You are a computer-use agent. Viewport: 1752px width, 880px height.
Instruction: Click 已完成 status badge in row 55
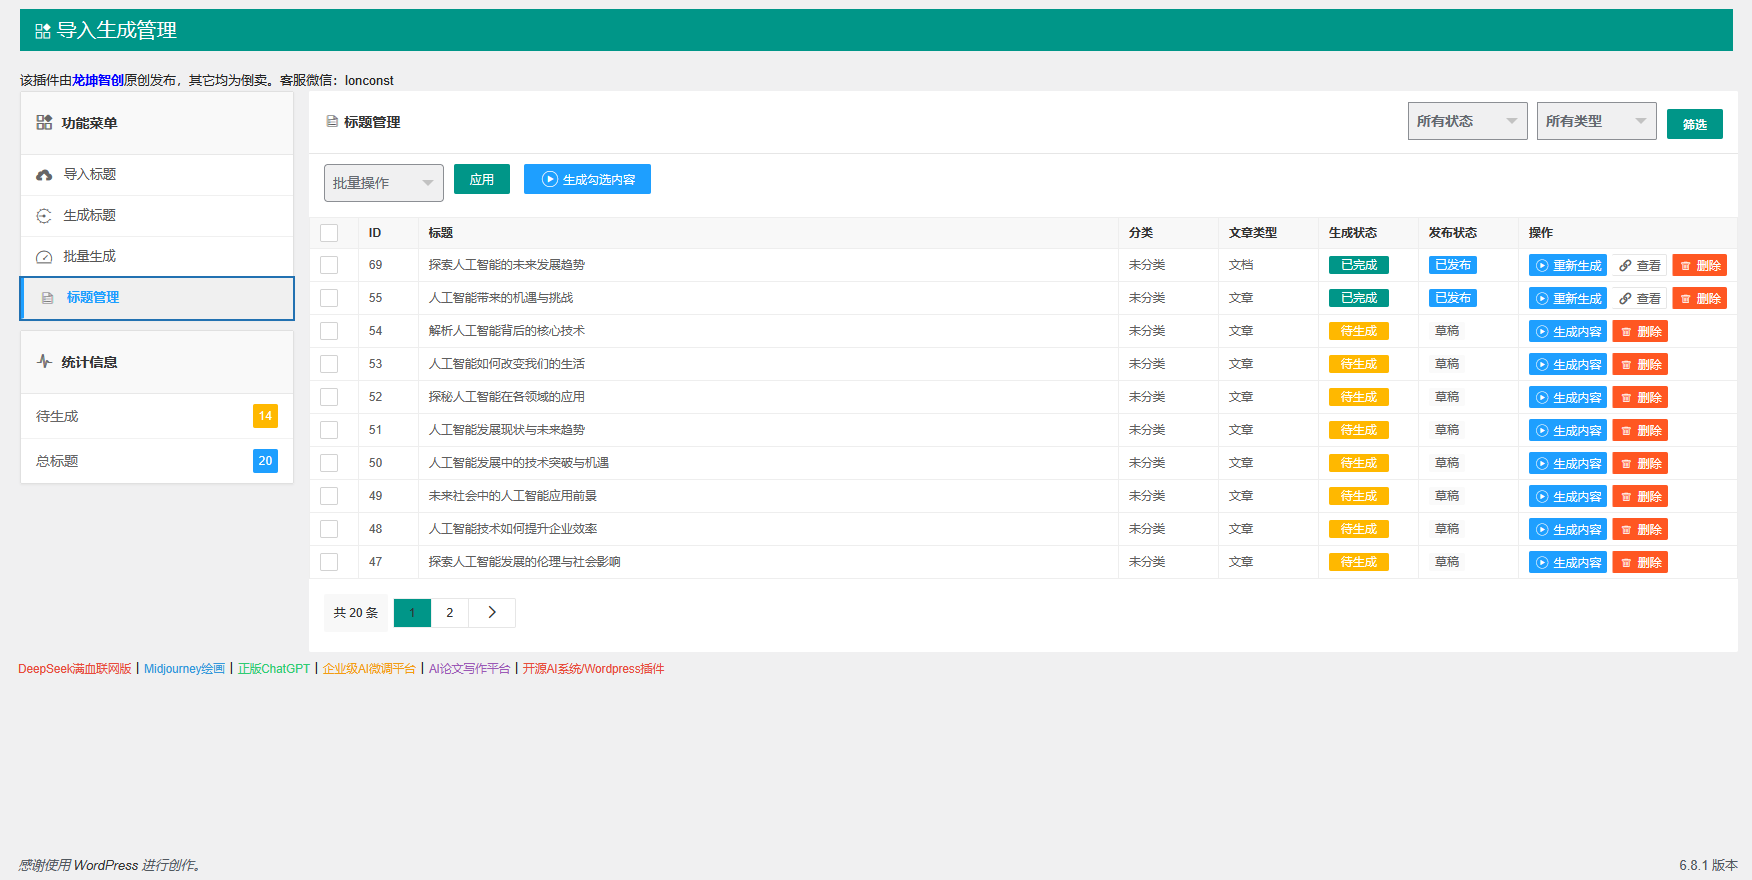coord(1358,298)
